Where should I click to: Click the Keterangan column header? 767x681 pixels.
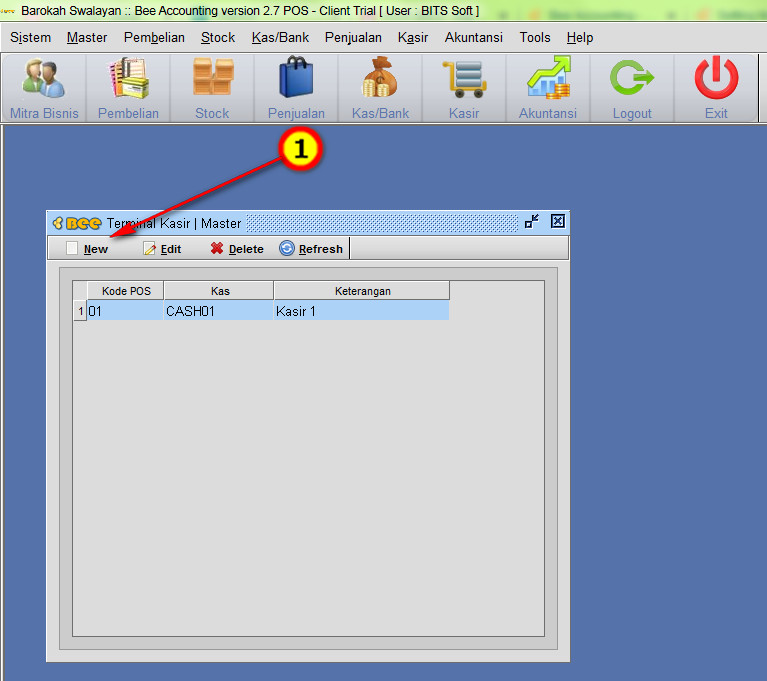362,291
